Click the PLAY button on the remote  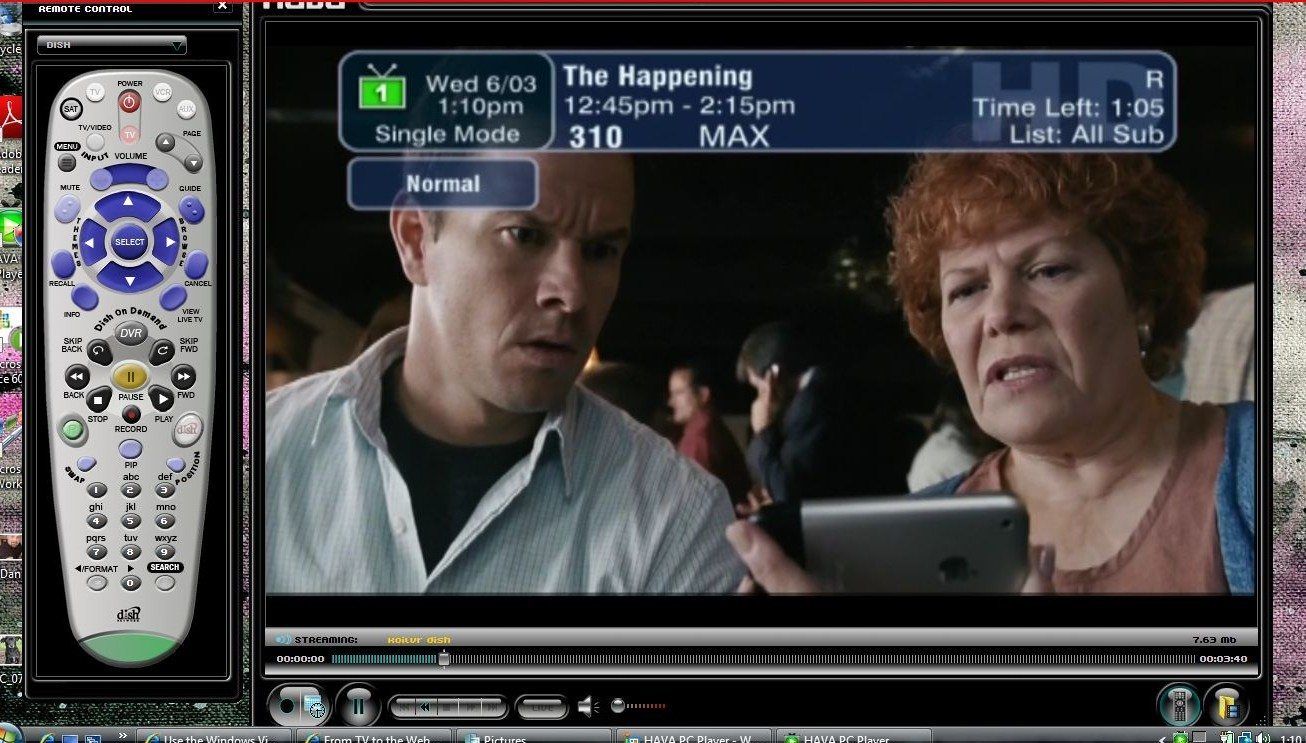(x=161, y=400)
